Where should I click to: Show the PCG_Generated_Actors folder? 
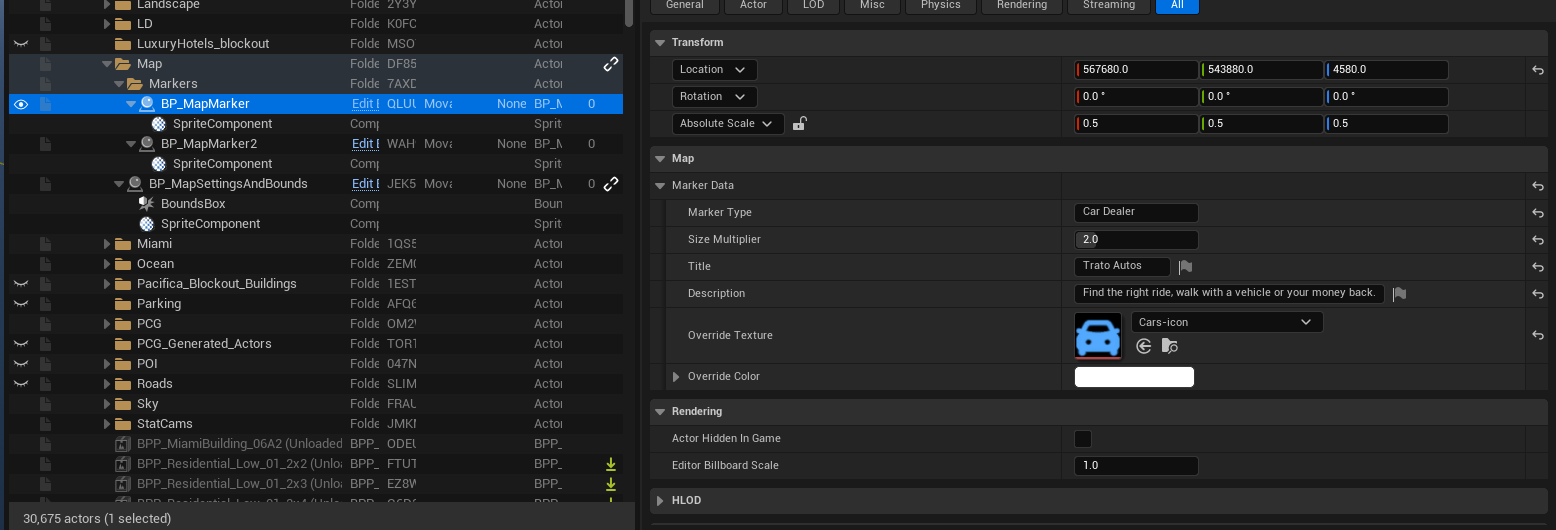[x=20, y=344]
